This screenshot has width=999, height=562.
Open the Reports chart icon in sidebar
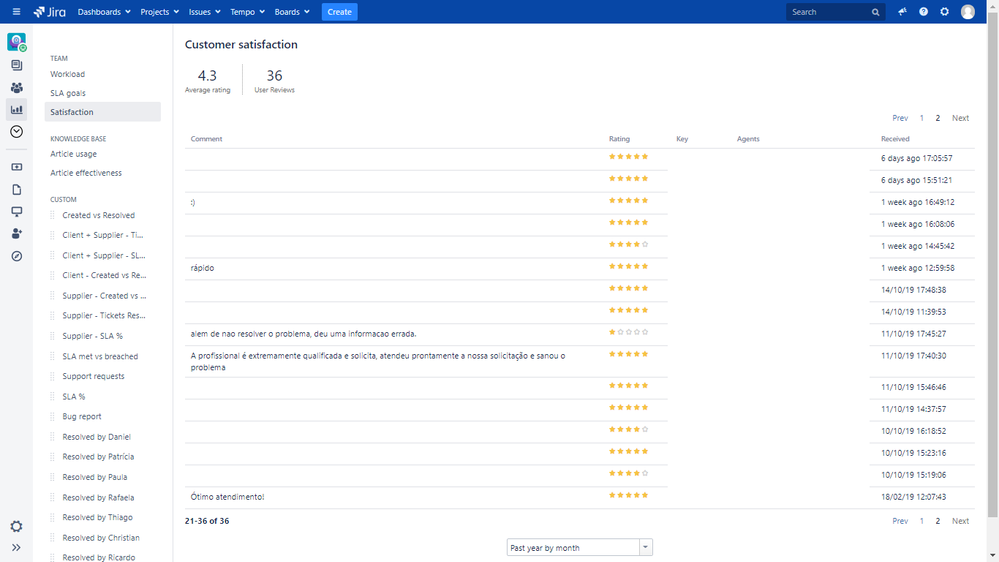point(17,110)
